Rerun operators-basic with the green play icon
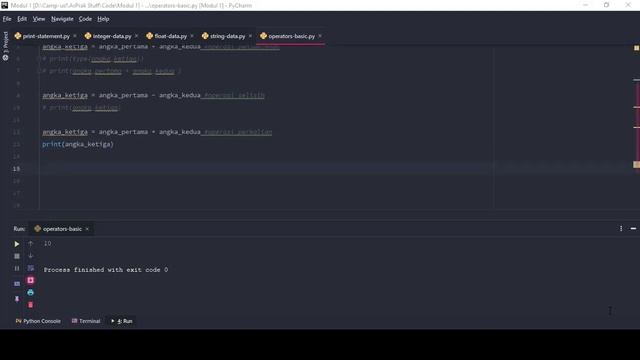This screenshot has height=360, width=640. point(17,244)
